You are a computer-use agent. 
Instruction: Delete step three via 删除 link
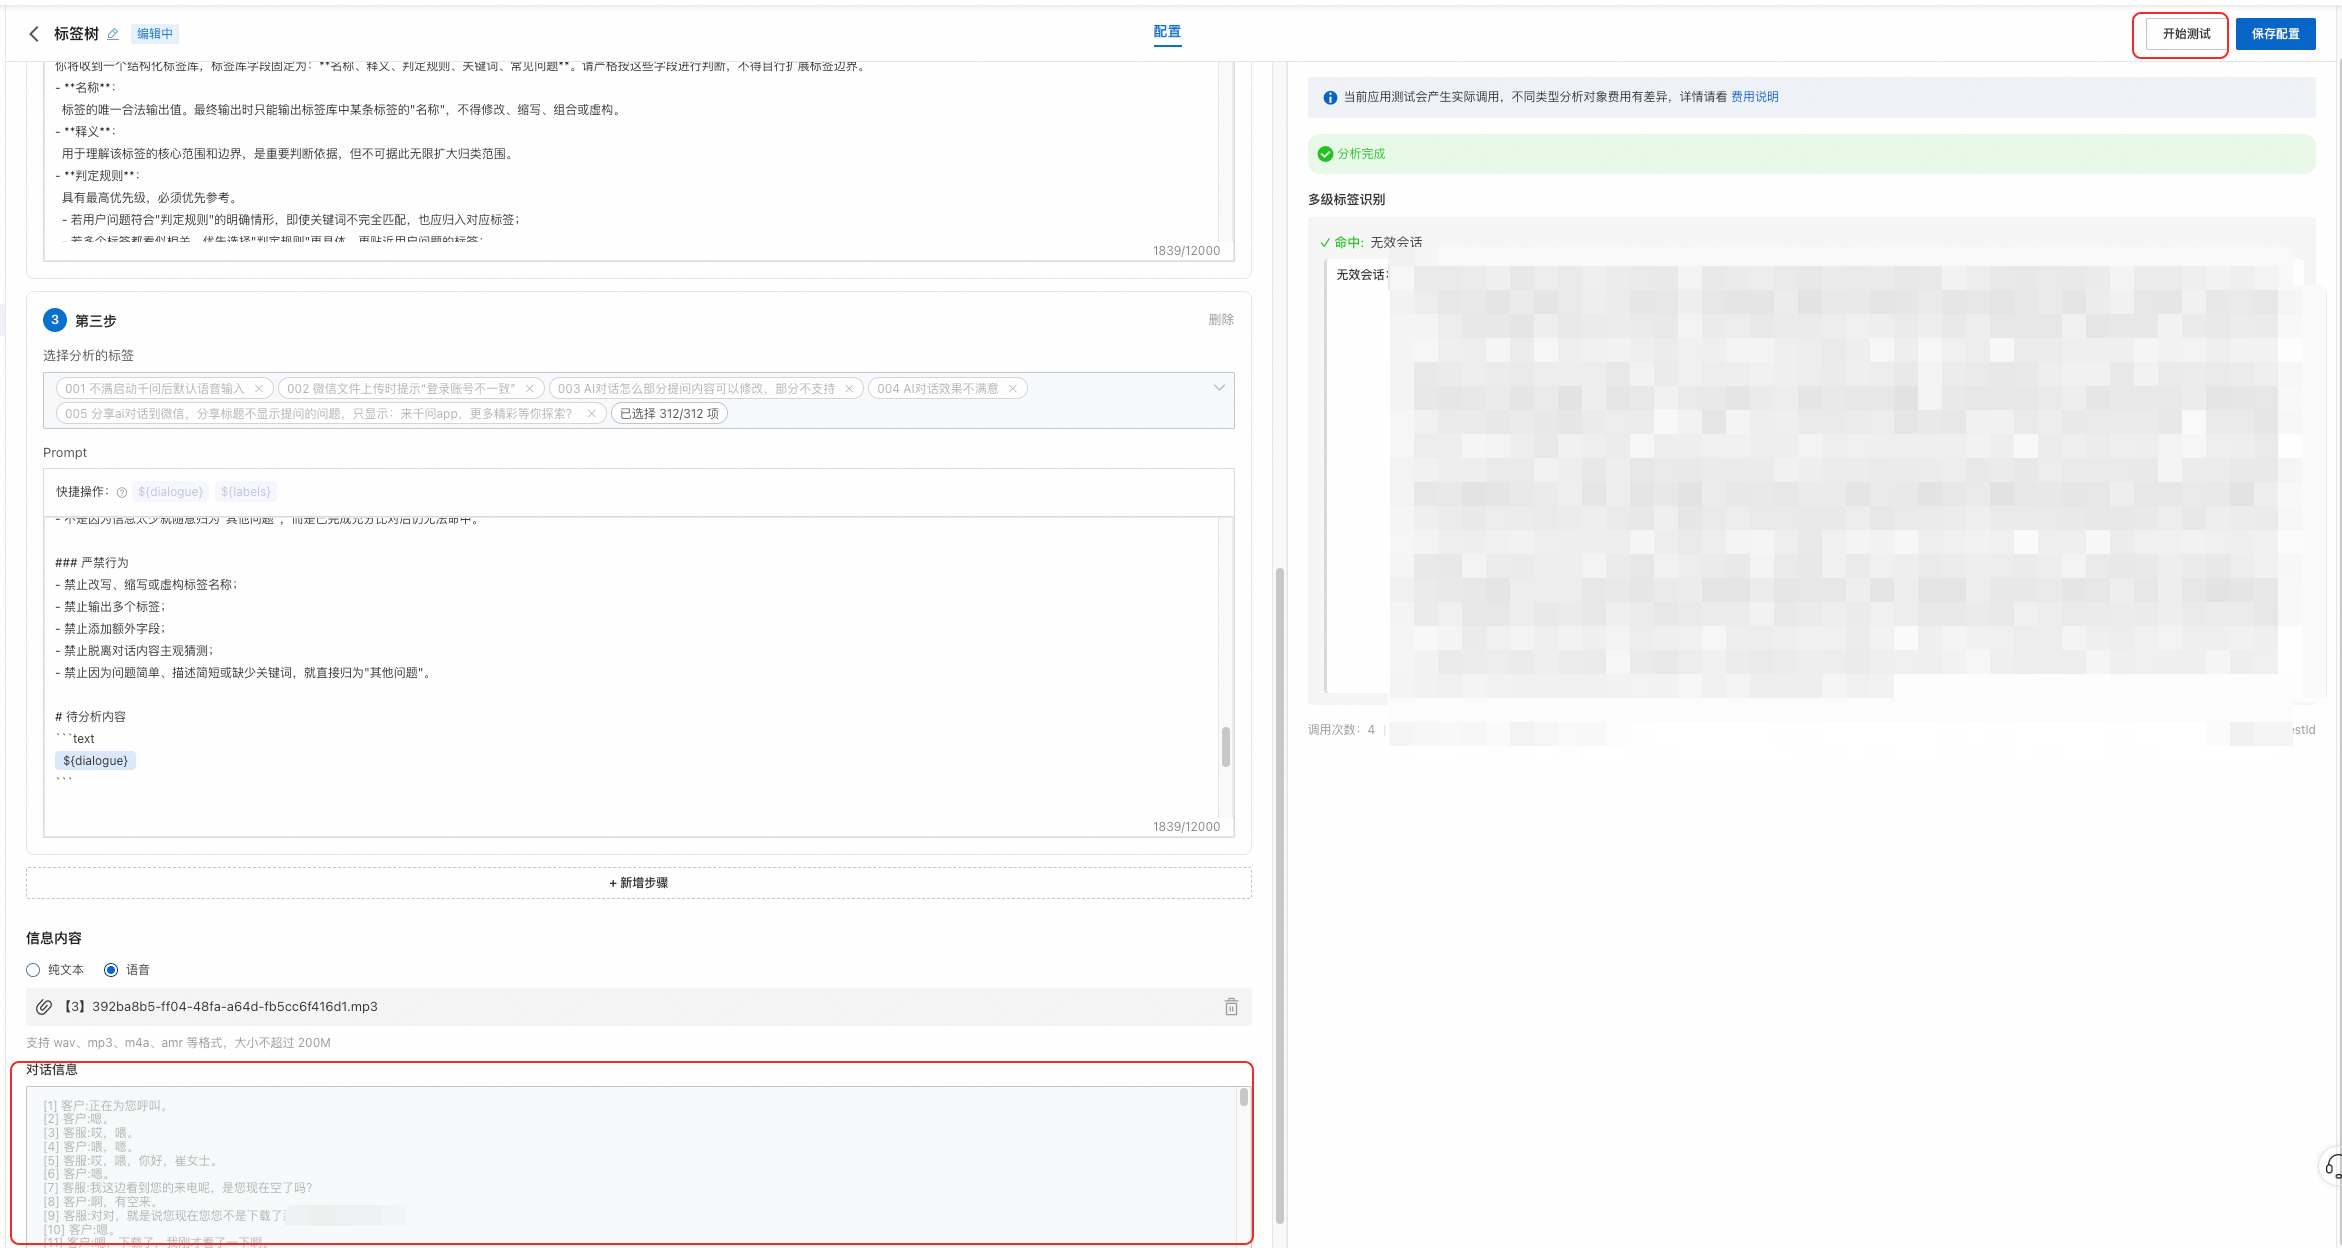(x=1221, y=320)
